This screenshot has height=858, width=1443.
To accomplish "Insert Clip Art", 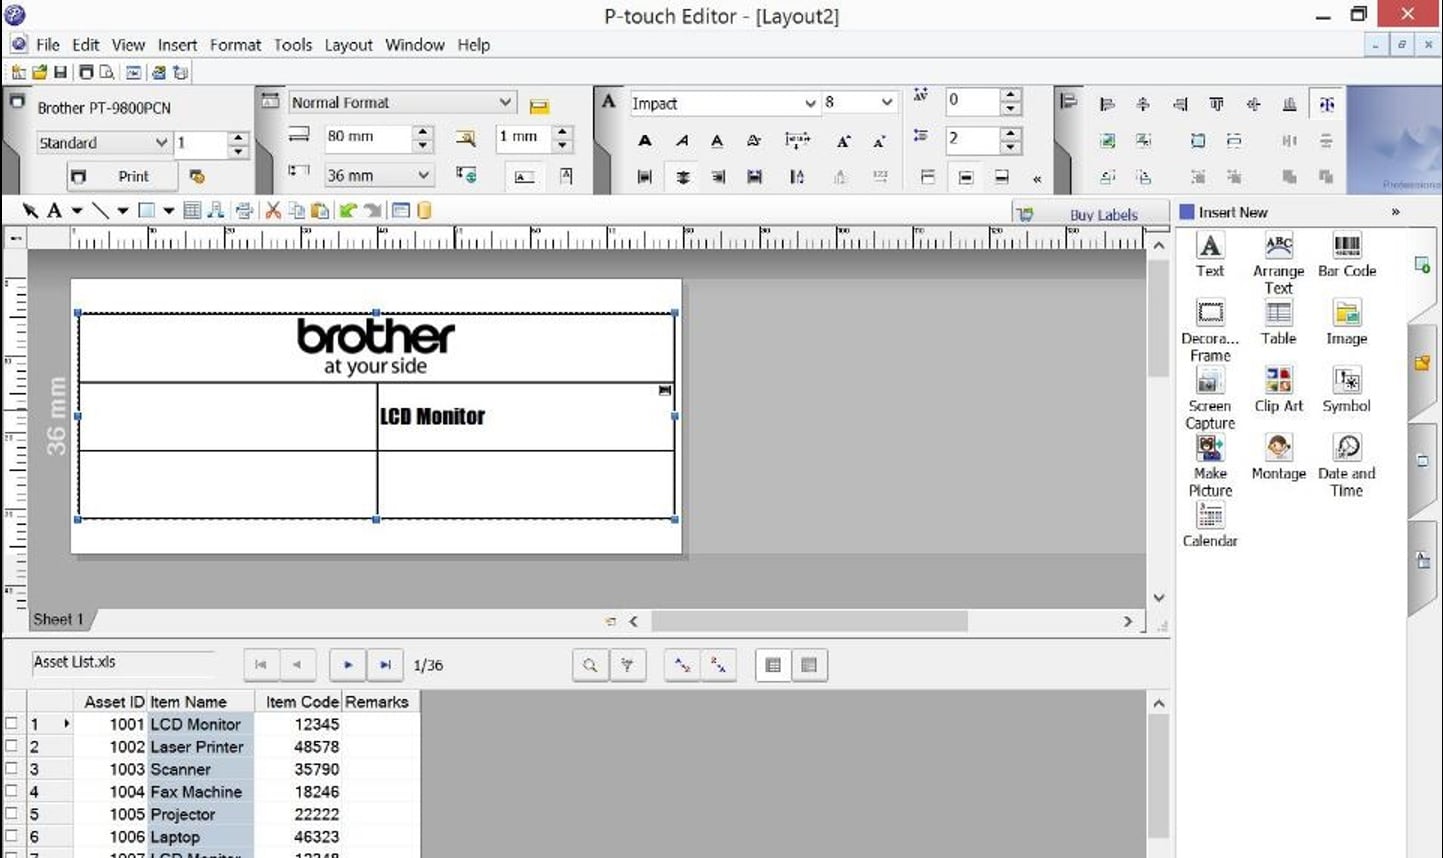I will click(x=1278, y=390).
